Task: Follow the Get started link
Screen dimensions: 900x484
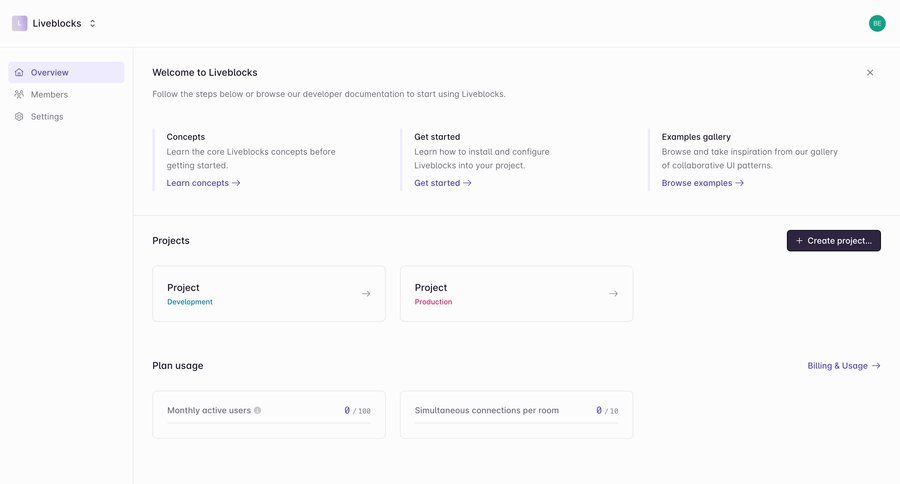Action: pyautogui.click(x=443, y=183)
